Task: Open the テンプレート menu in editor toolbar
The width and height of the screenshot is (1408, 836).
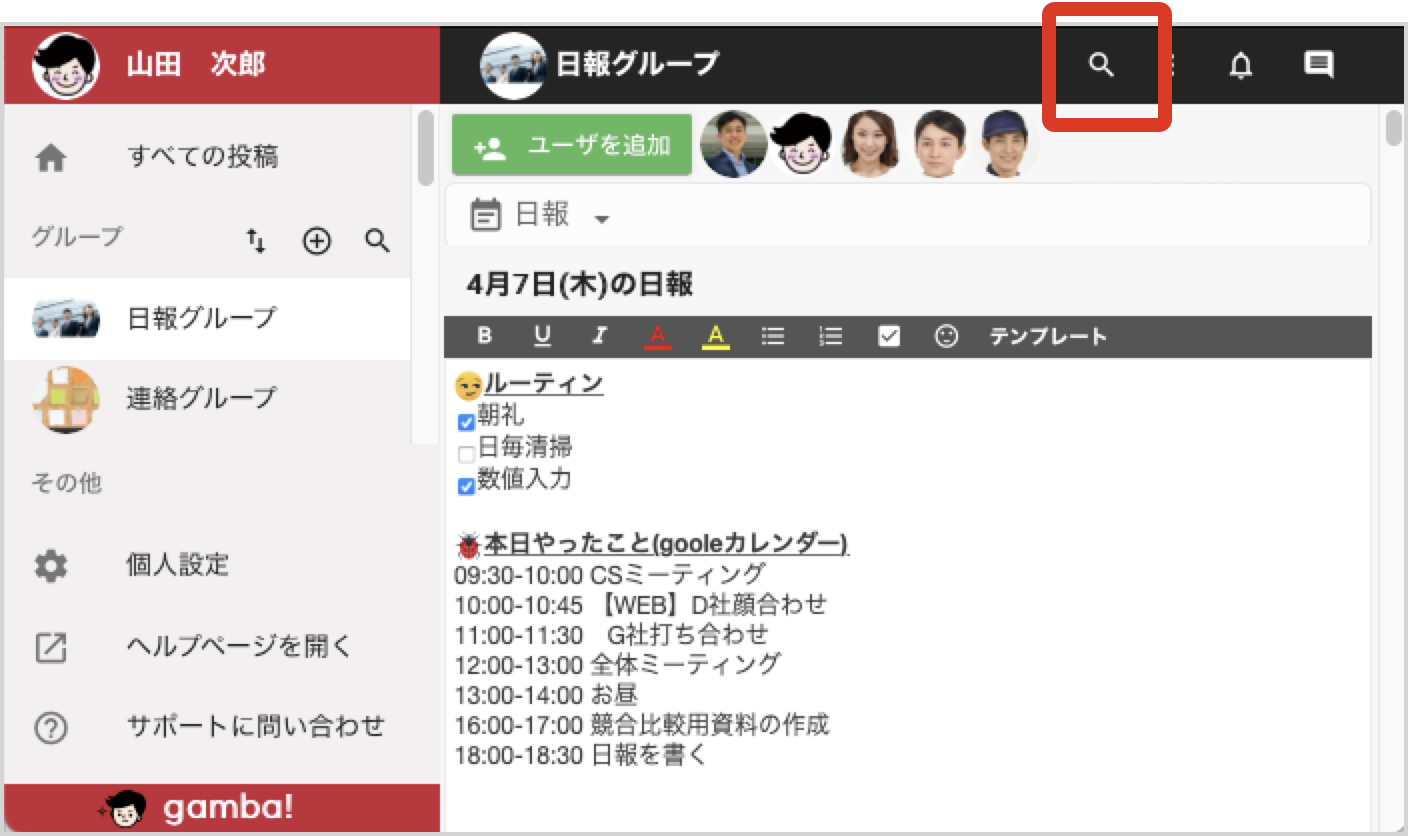Action: click(1048, 336)
